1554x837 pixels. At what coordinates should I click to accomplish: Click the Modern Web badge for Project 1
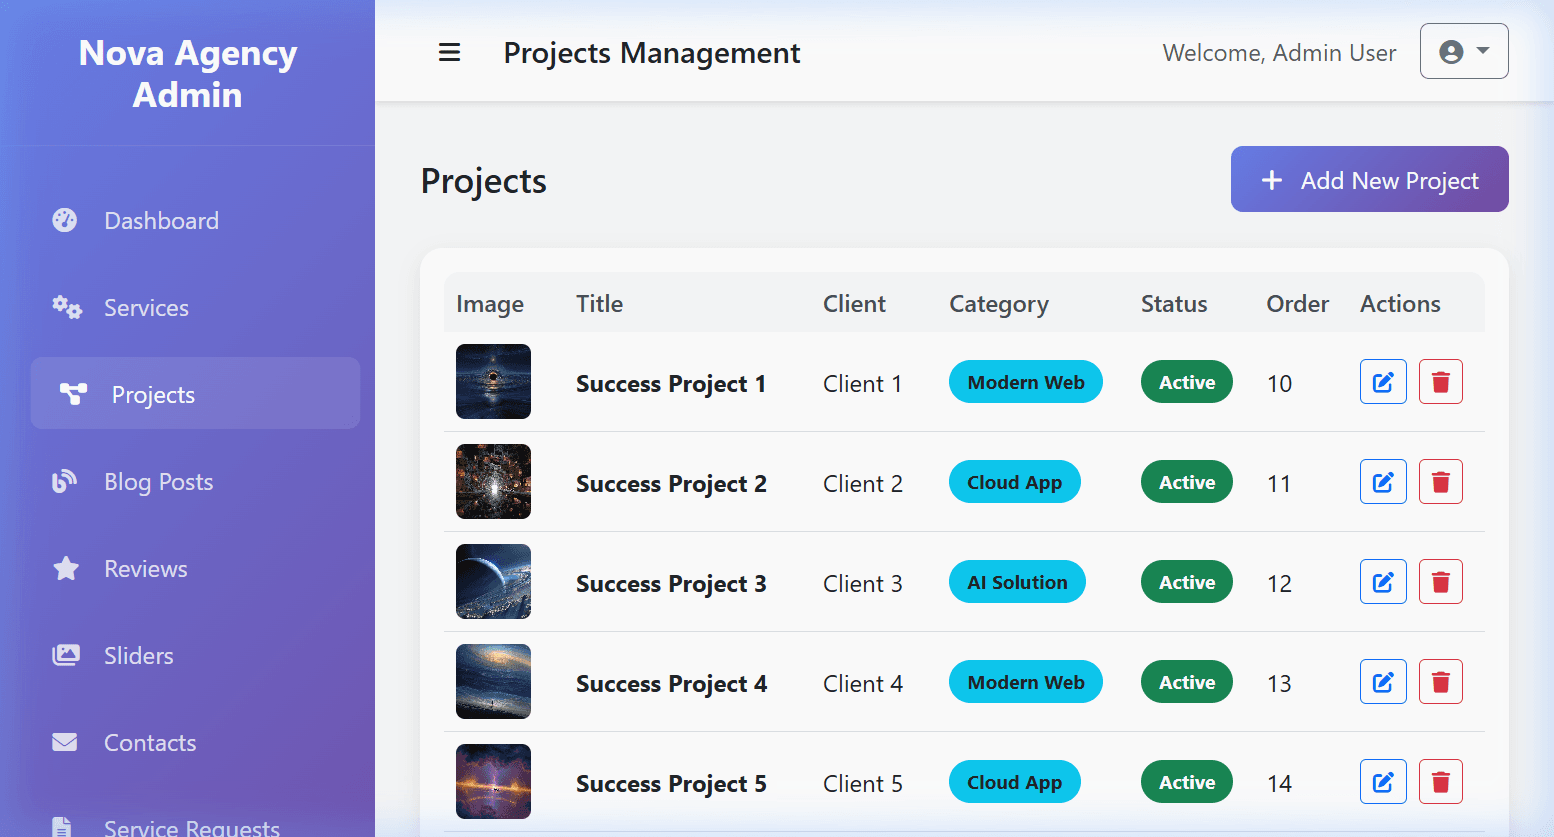coord(1026,382)
